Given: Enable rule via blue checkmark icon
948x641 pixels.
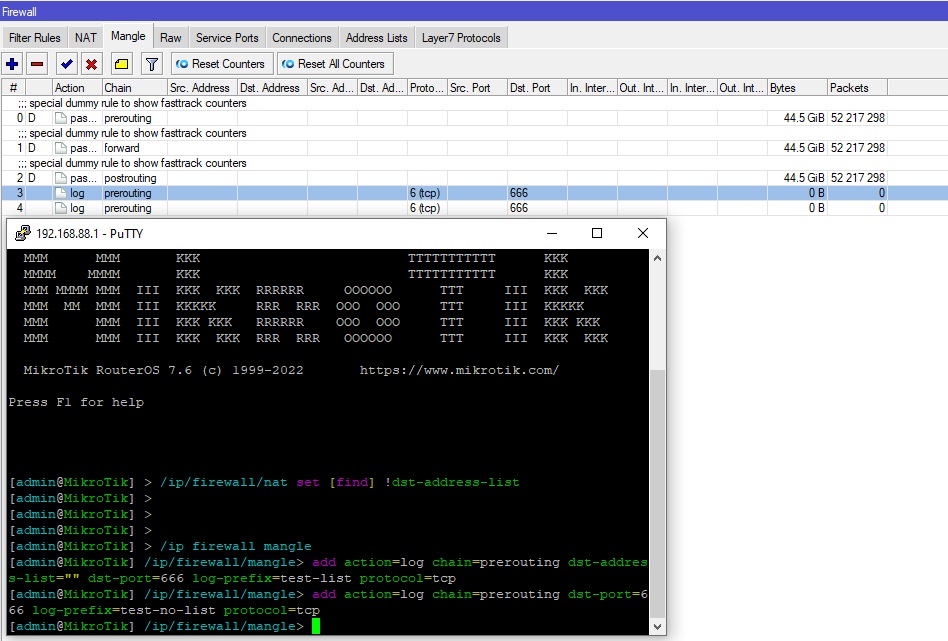Looking at the screenshot, I should (x=67, y=63).
